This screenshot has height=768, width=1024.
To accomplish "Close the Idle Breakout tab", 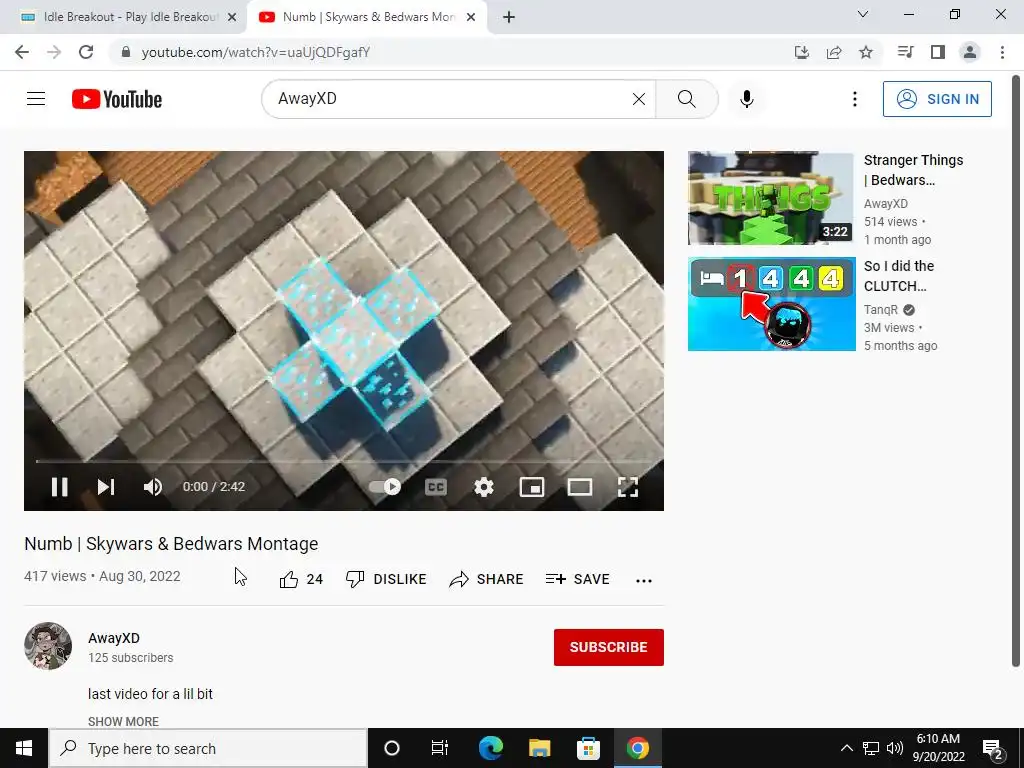I will pyautogui.click(x=232, y=17).
